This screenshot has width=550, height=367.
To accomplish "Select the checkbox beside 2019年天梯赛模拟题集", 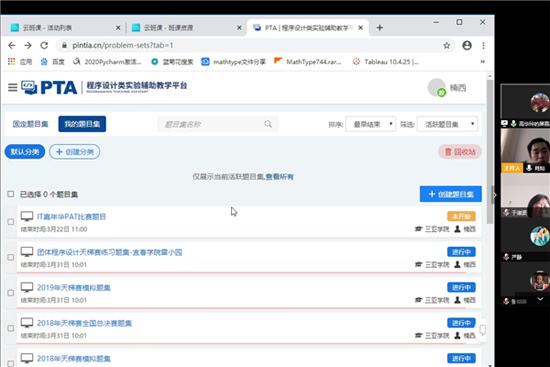I will point(11,293).
